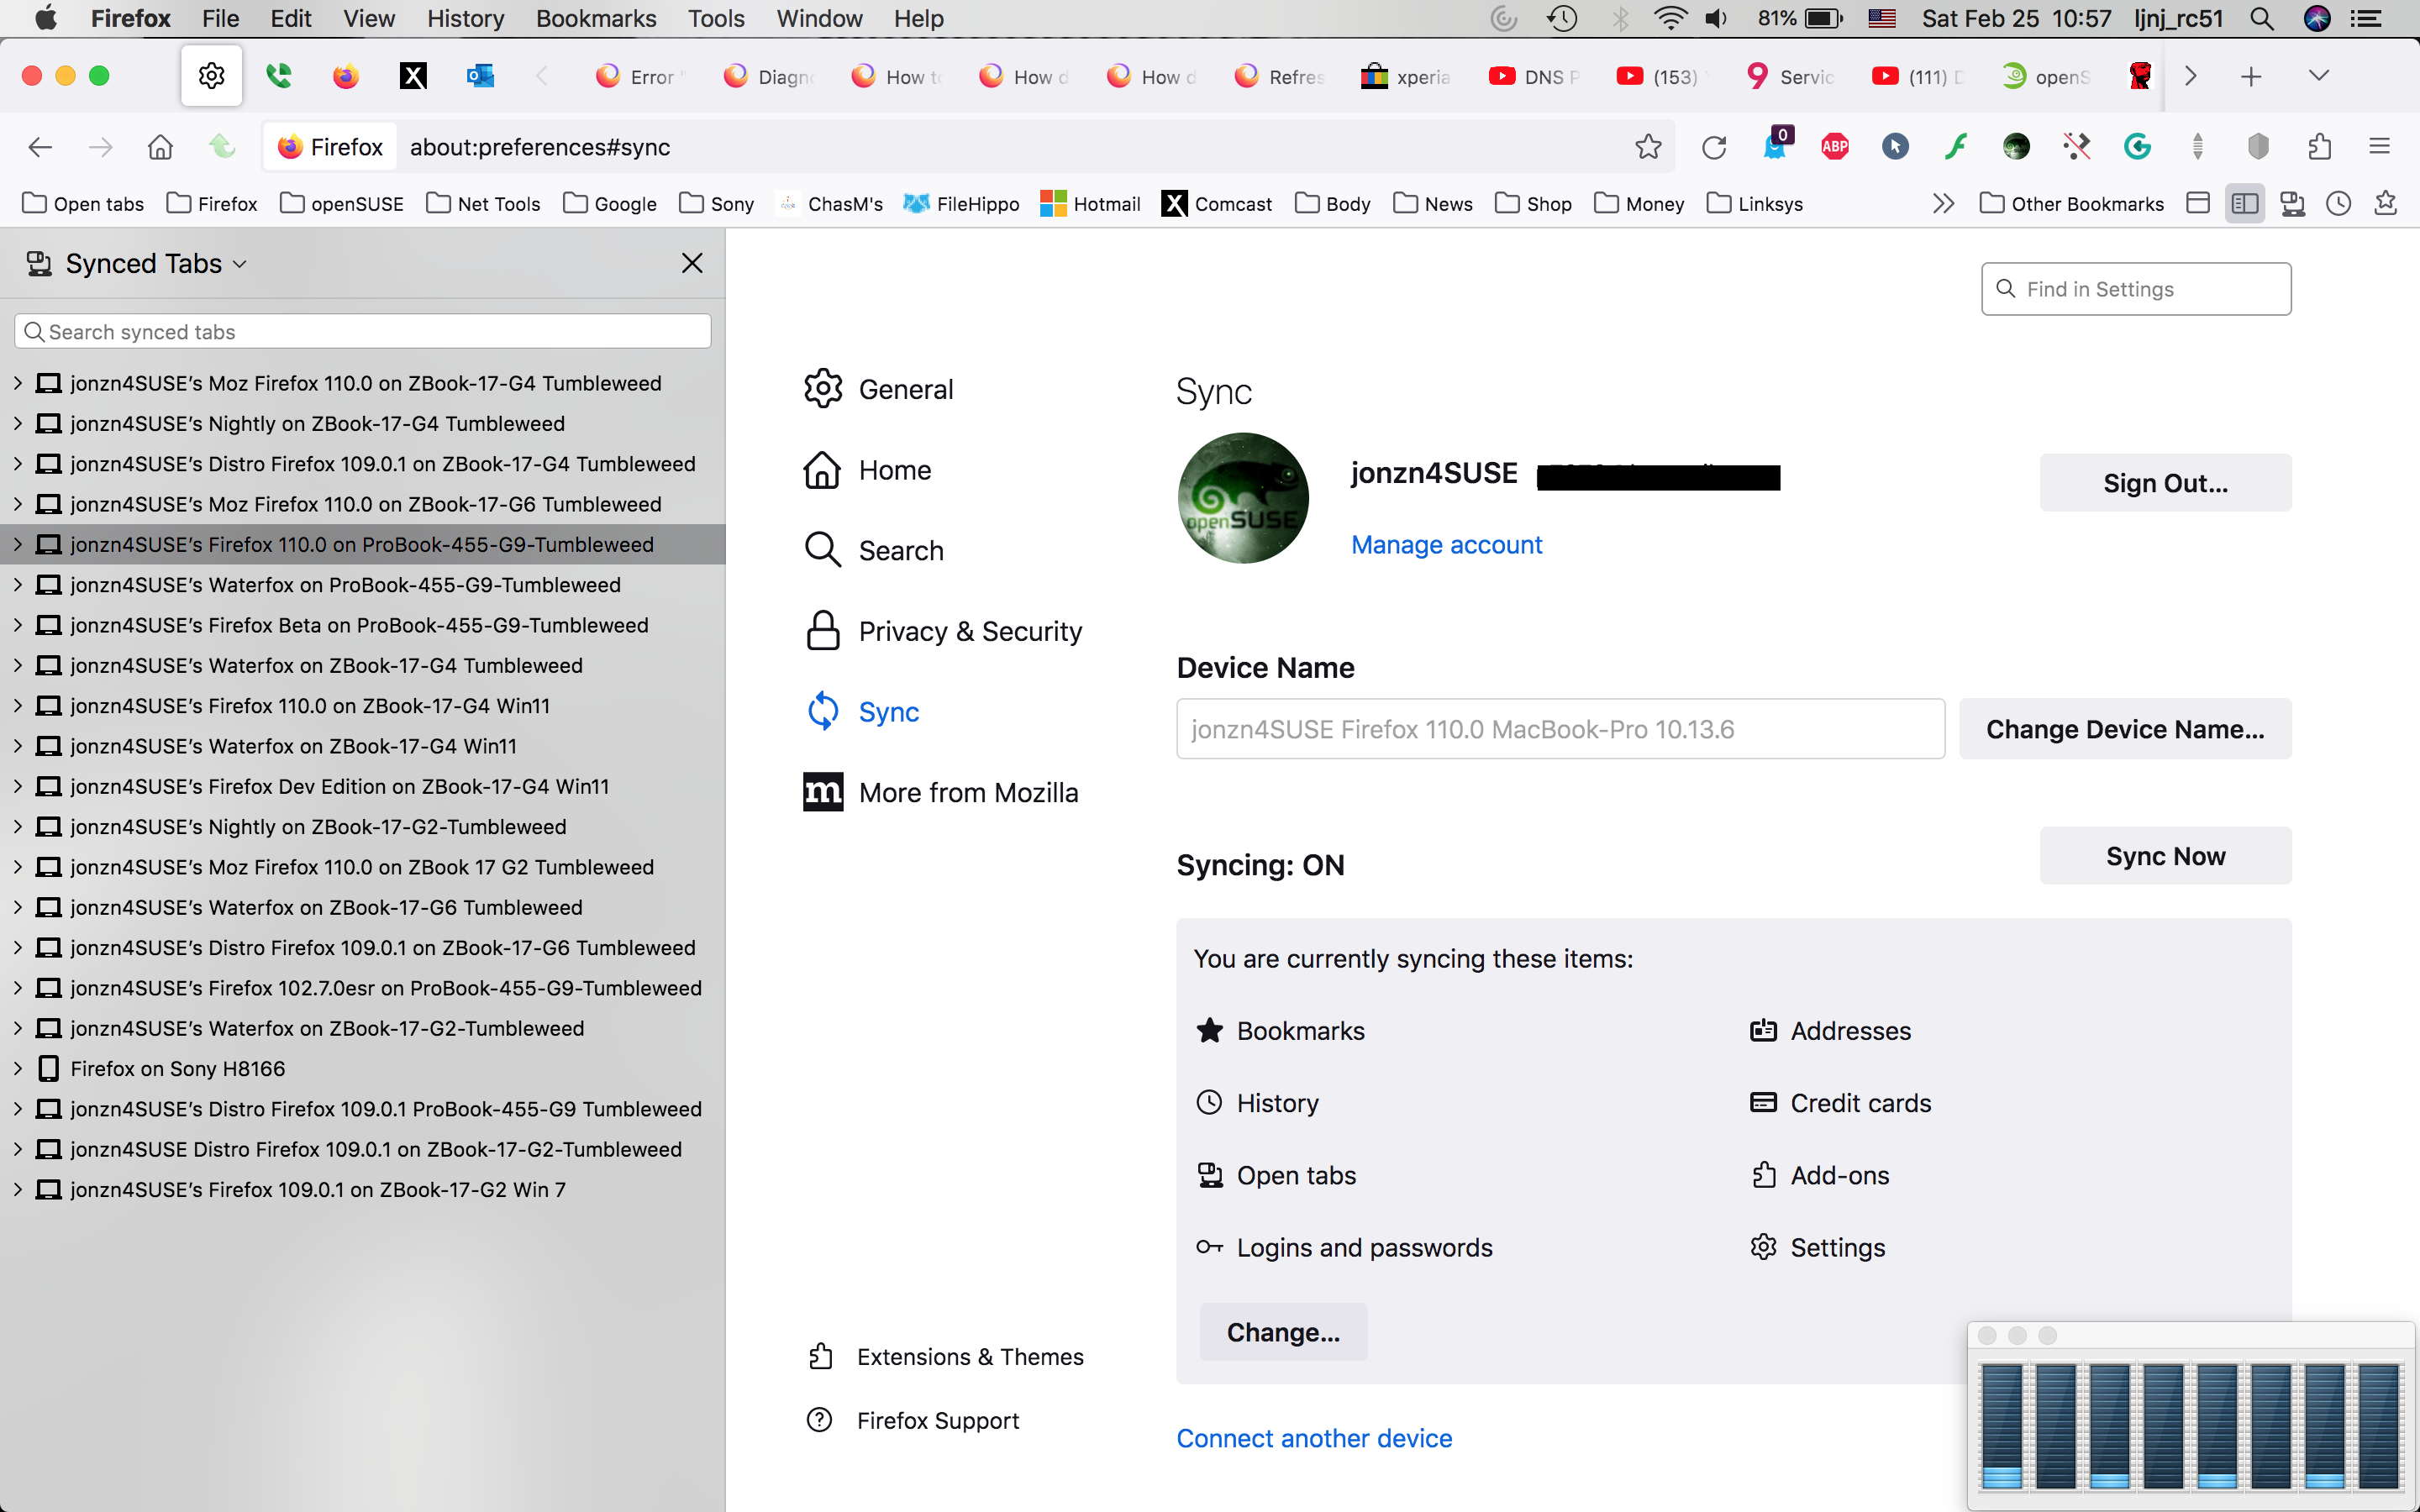This screenshot has height=1512, width=2420.
Task: Open the Adblock Plus extension icon
Action: (x=1835, y=147)
